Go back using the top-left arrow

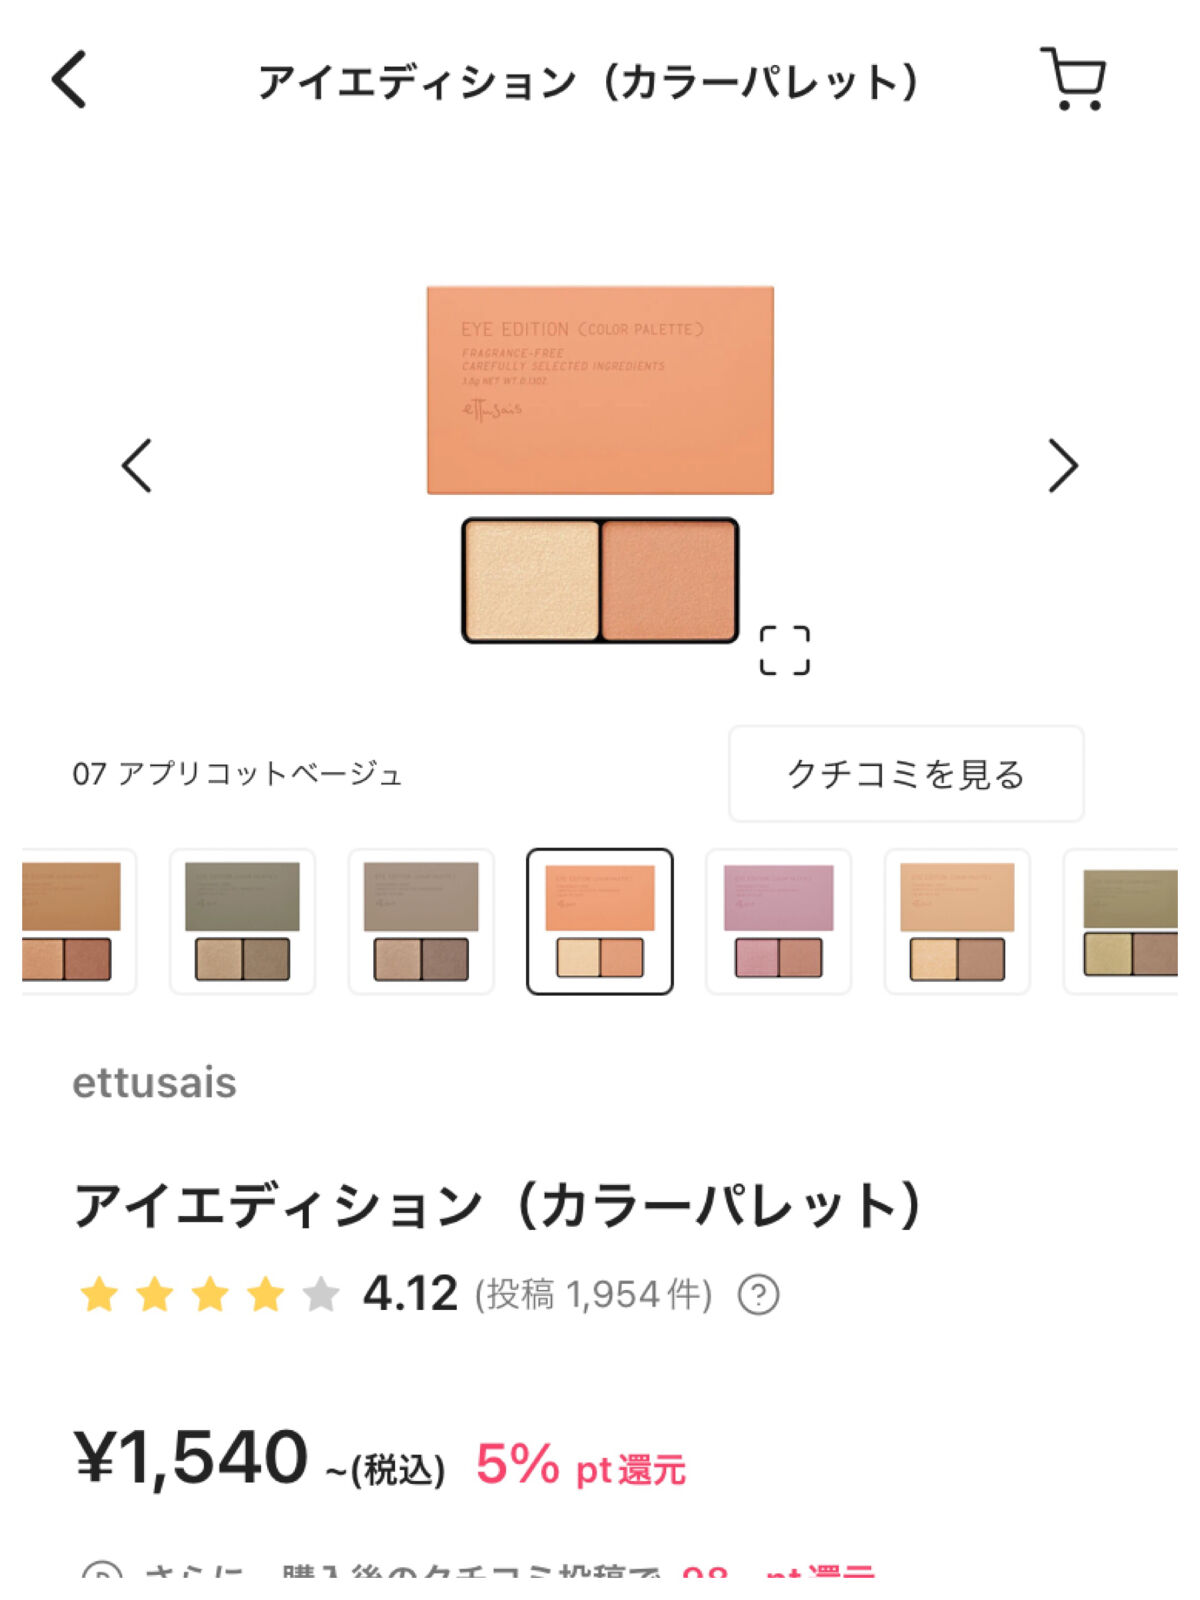pyautogui.click(x=70, y=79)
